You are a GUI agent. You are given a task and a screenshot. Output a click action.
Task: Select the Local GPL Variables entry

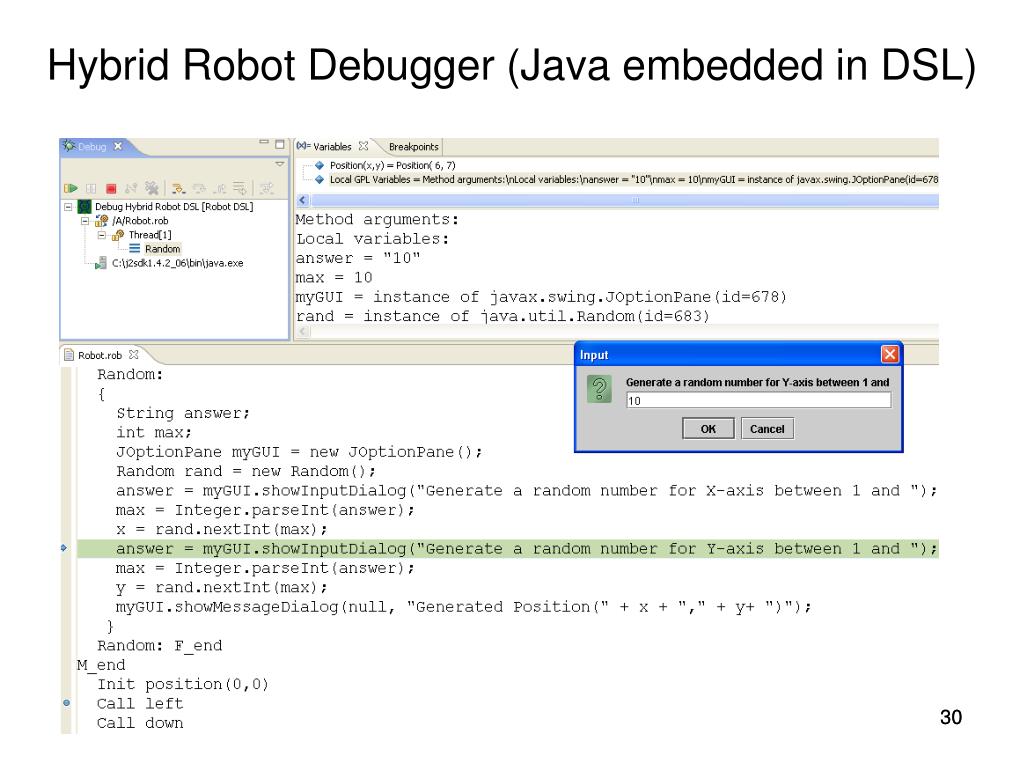tap(633, 179)
